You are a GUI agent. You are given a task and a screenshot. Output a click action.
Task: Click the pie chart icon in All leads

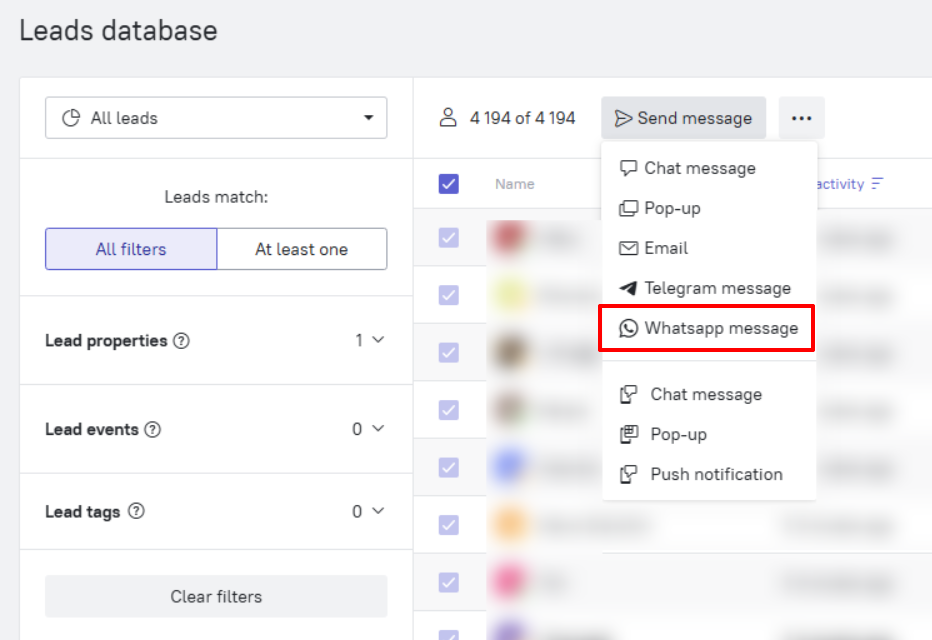(71, 118)
